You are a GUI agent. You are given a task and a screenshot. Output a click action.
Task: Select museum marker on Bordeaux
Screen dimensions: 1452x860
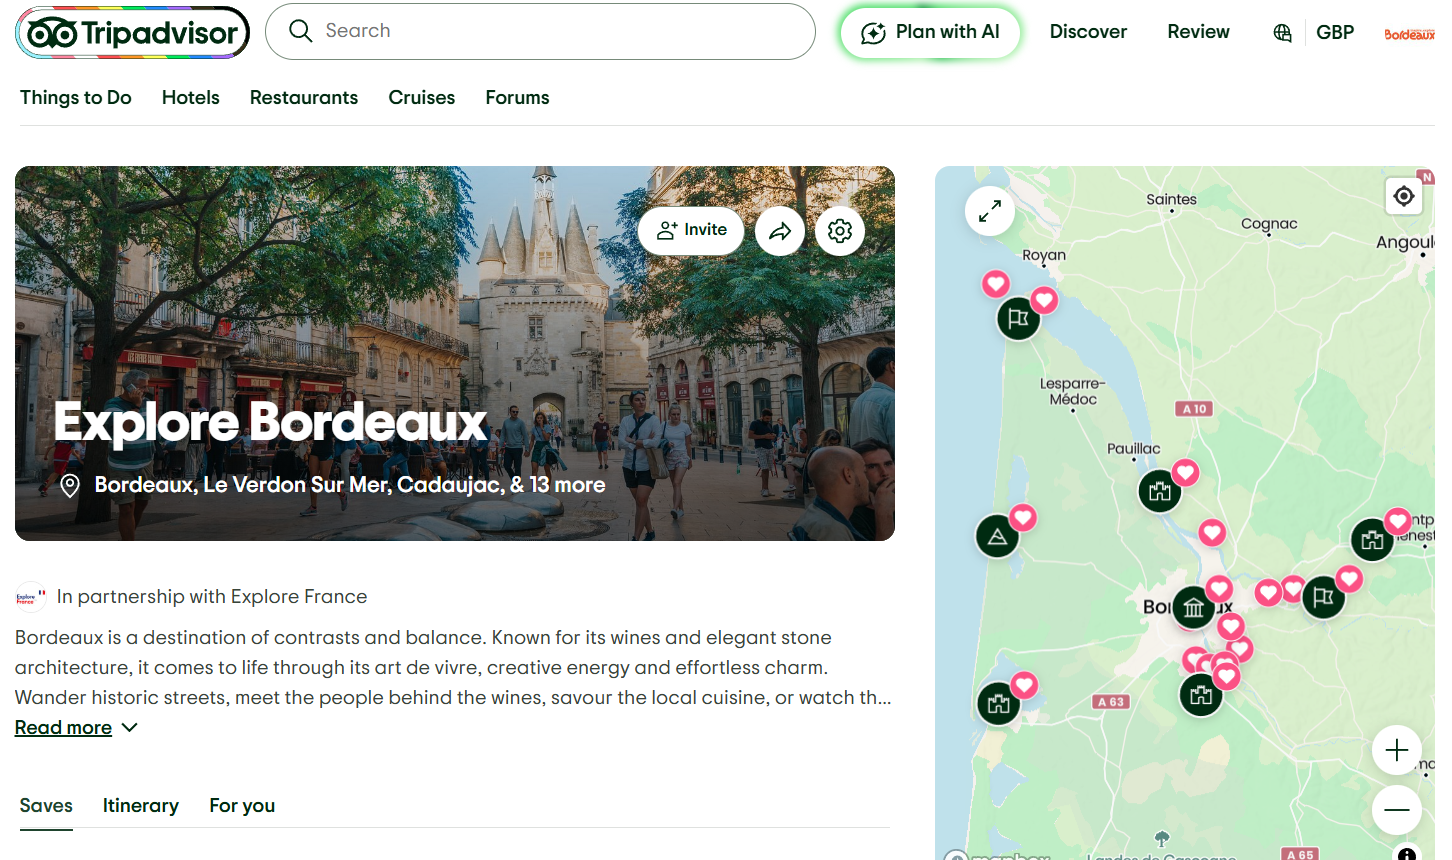pos(1193,607)
